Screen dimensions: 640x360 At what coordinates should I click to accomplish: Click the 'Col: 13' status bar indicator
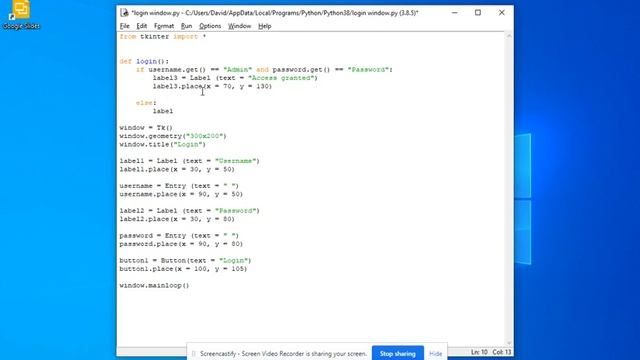pos(502,352)
